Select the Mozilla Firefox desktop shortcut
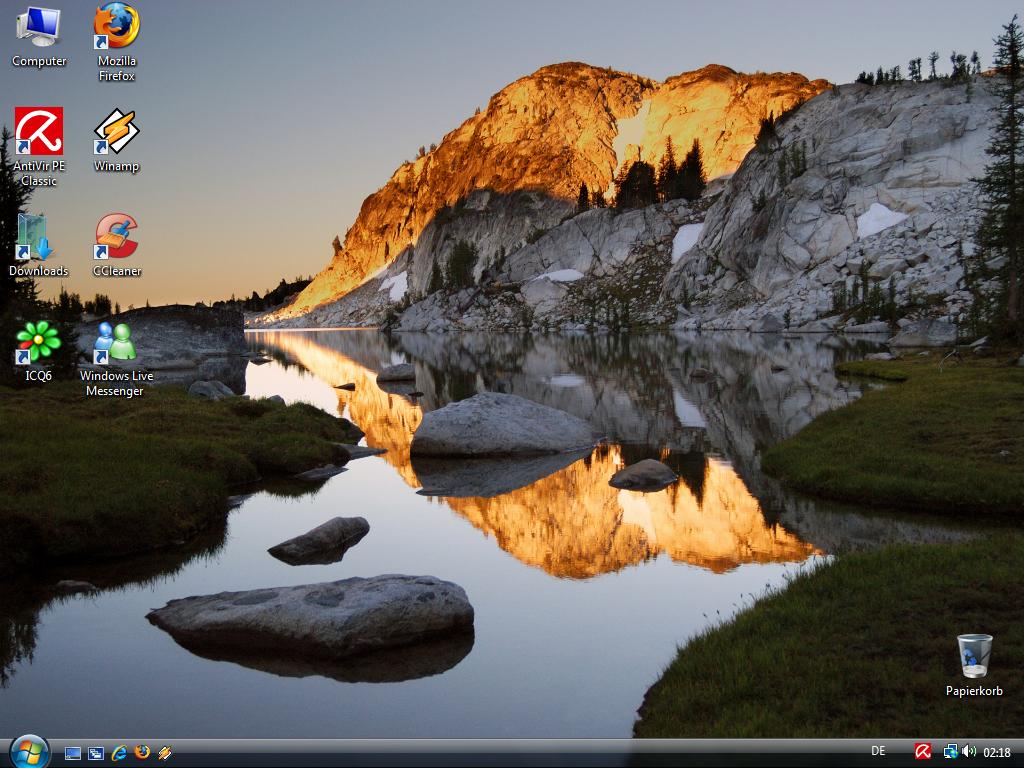This screenshot has width=1024, height=768. (x=116, y=28)
